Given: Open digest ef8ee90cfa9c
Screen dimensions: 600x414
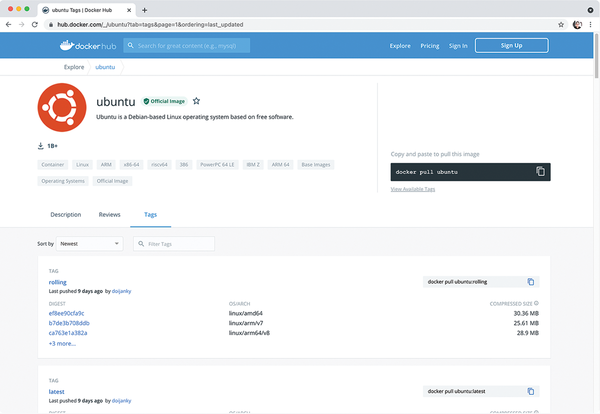Looking at the screenshot, I should click(66, 313).
